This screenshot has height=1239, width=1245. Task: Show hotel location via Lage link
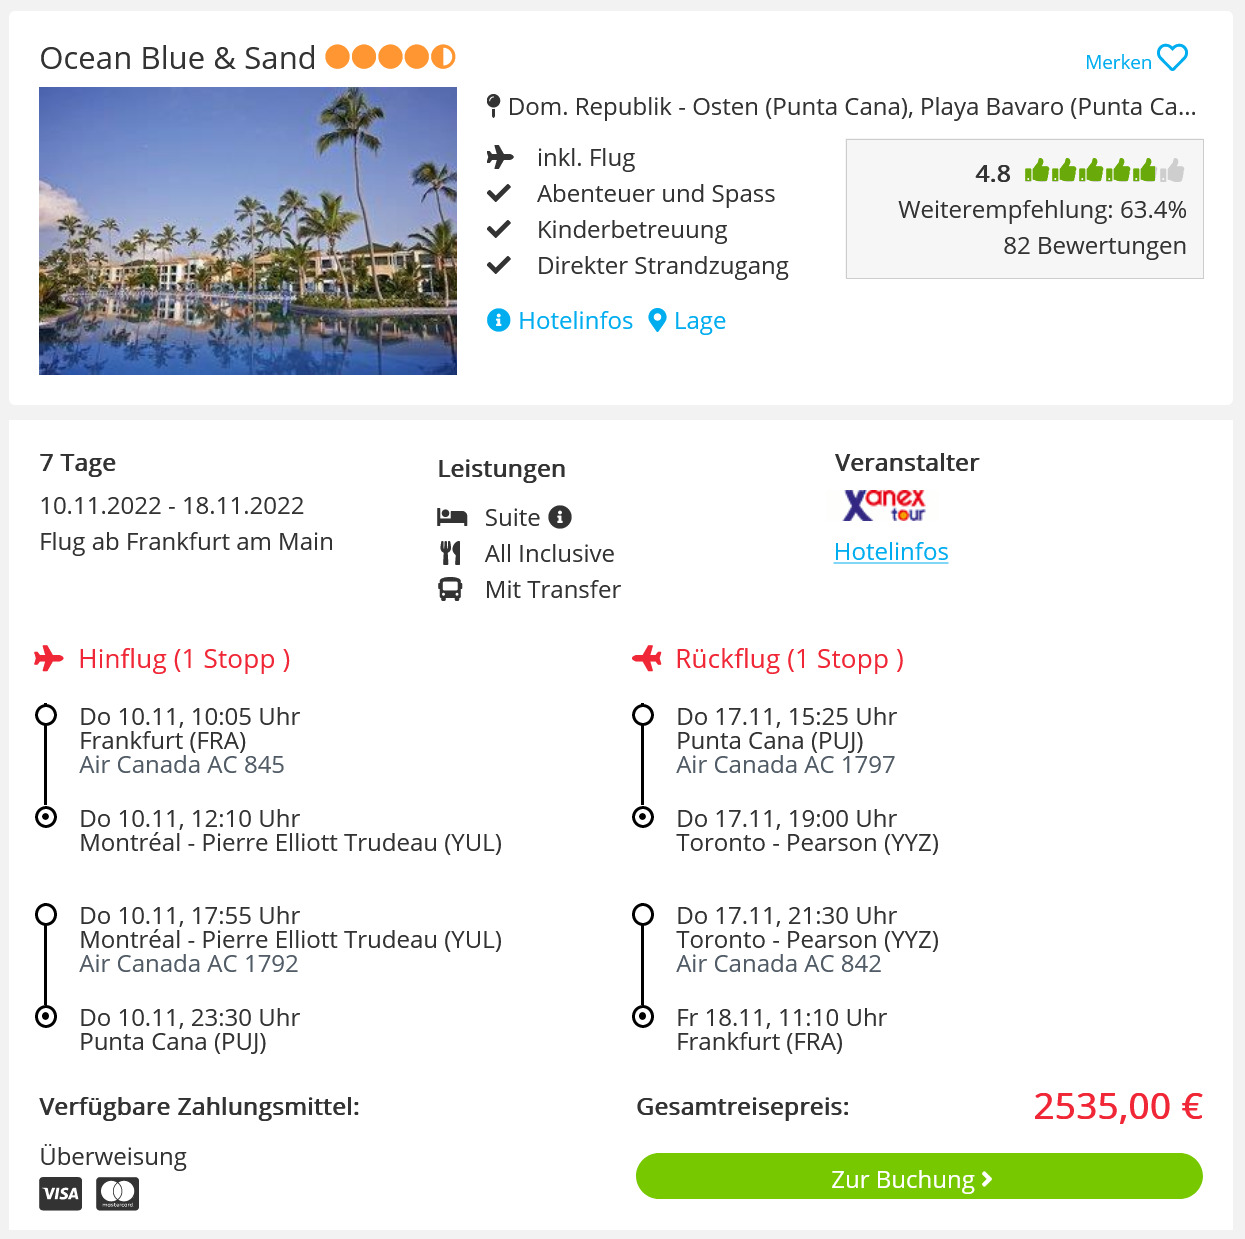687,320
